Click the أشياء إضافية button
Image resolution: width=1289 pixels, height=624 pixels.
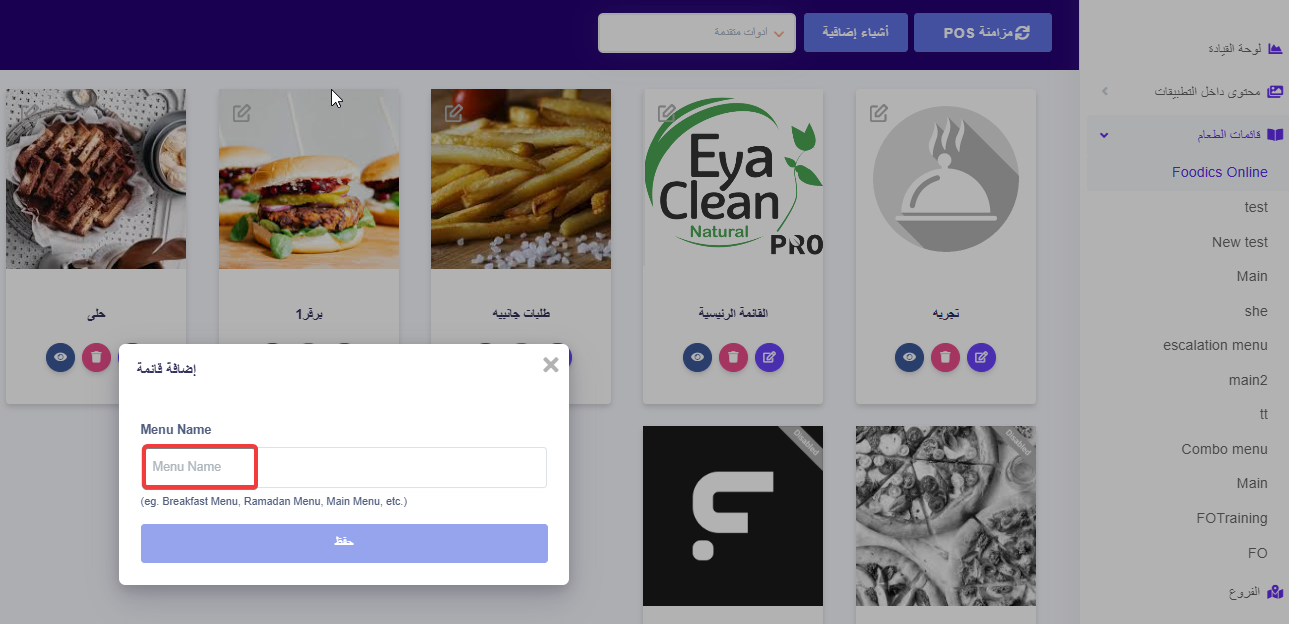(x=856, y=32)
